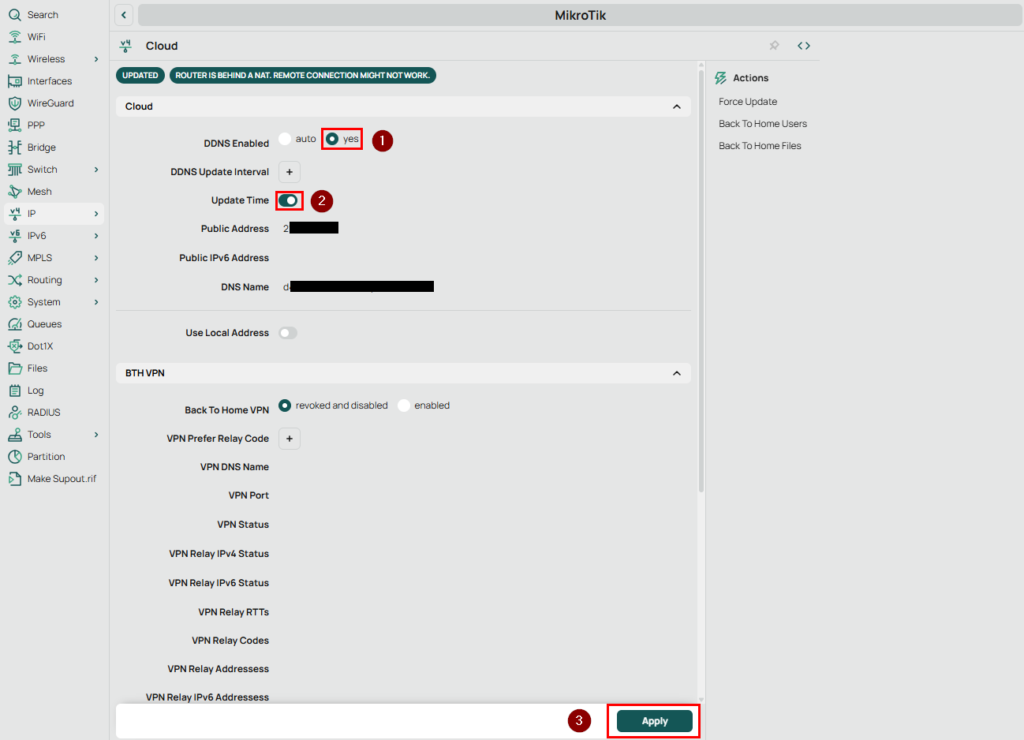Collapse the Cloud section chevron

pyautogui.click(x=676, y=106)
